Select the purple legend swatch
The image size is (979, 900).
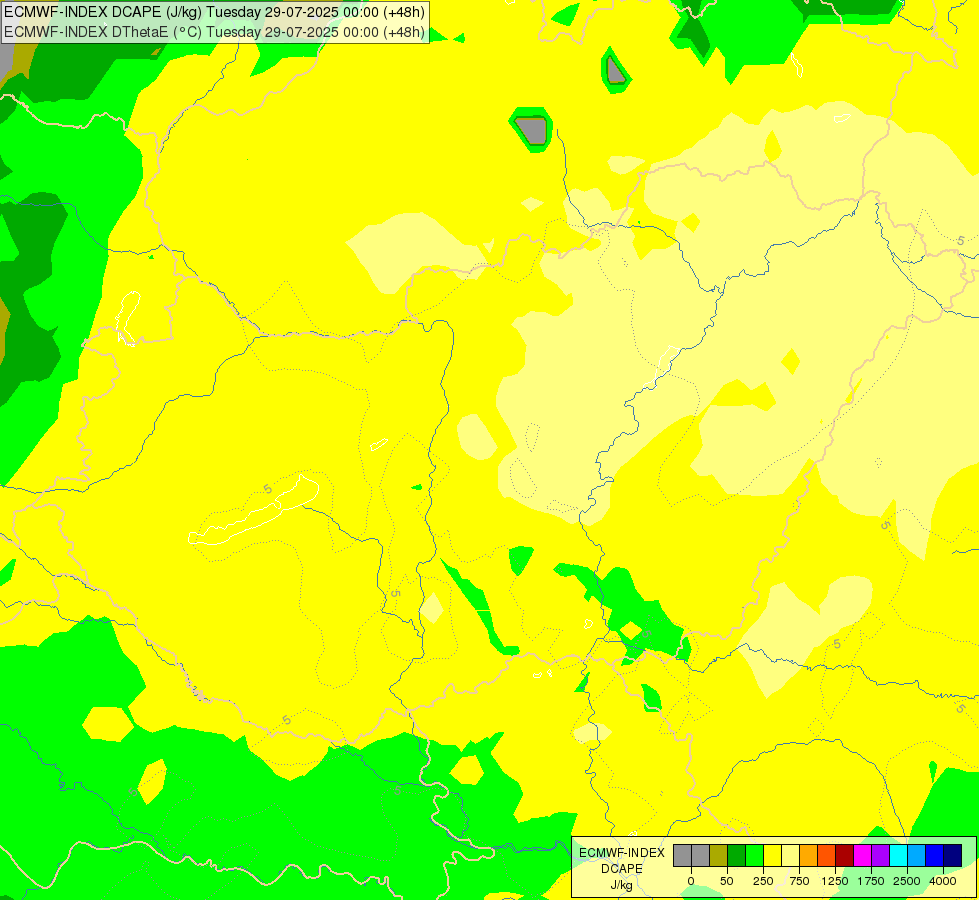tap(880, 856)
